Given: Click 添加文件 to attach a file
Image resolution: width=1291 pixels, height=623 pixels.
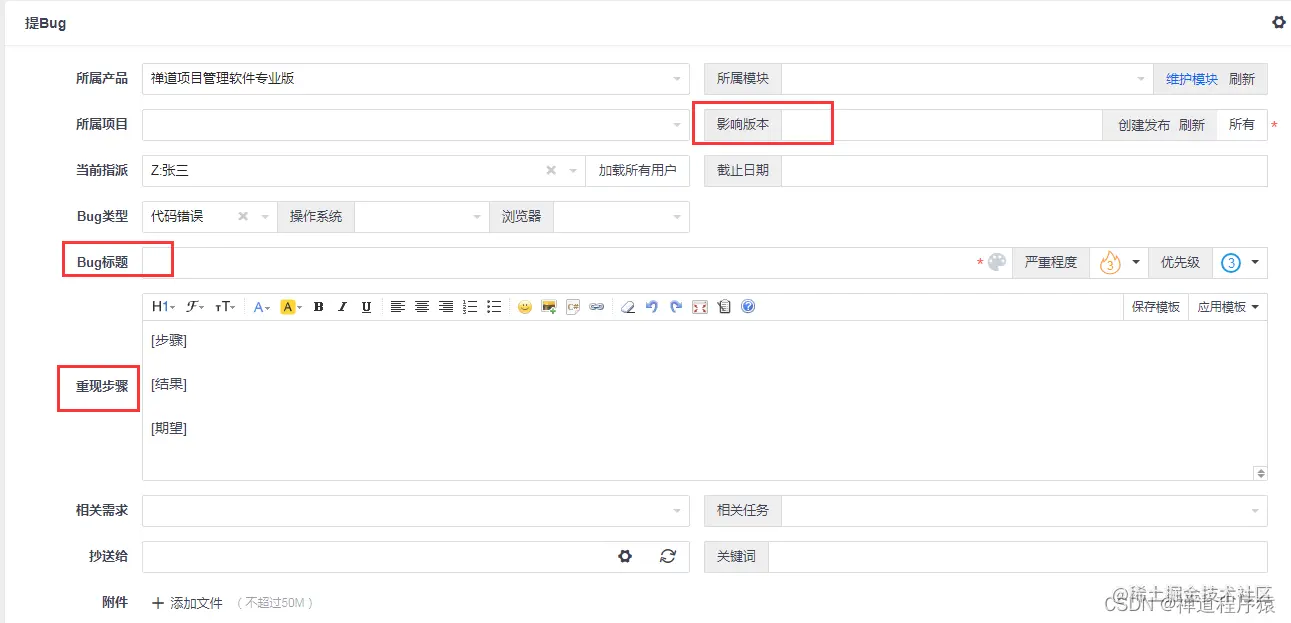Looking at the screenshot, I should pos(193,602).
